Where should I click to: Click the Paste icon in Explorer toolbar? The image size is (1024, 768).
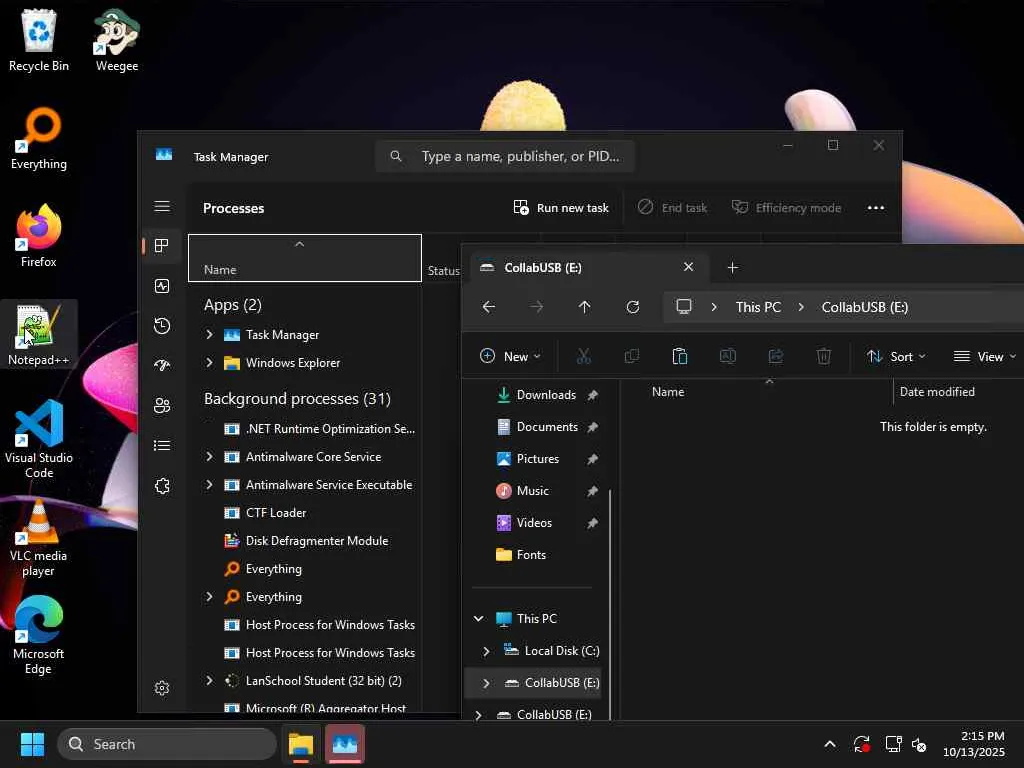pyautogui.click(x=680, y=356)
